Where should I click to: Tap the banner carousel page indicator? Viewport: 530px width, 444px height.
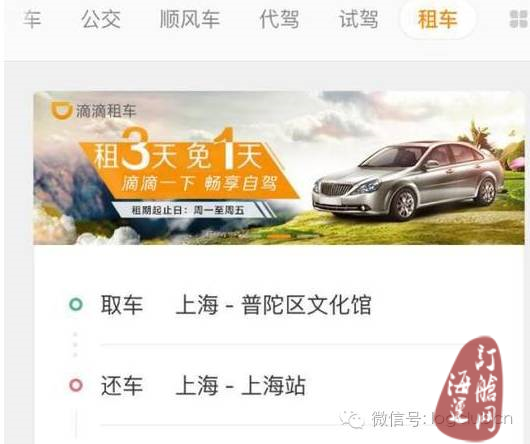pyautogui.click(x=293, y=237)
